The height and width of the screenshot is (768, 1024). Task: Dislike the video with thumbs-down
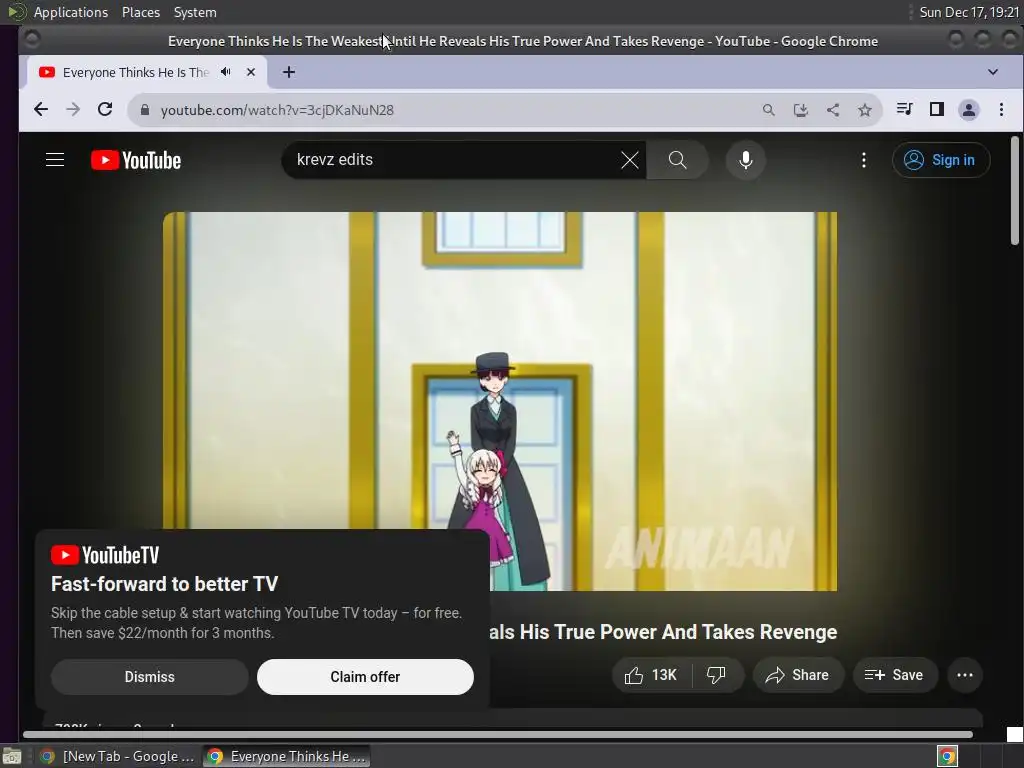716,675
